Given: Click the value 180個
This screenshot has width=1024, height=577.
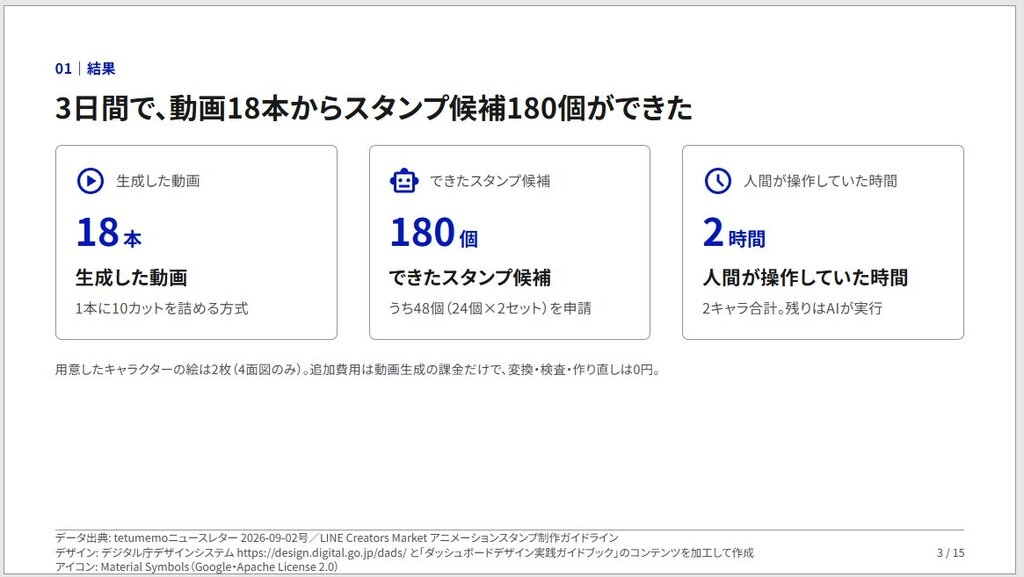Looking at the screenshot, I should coord(434,233).
